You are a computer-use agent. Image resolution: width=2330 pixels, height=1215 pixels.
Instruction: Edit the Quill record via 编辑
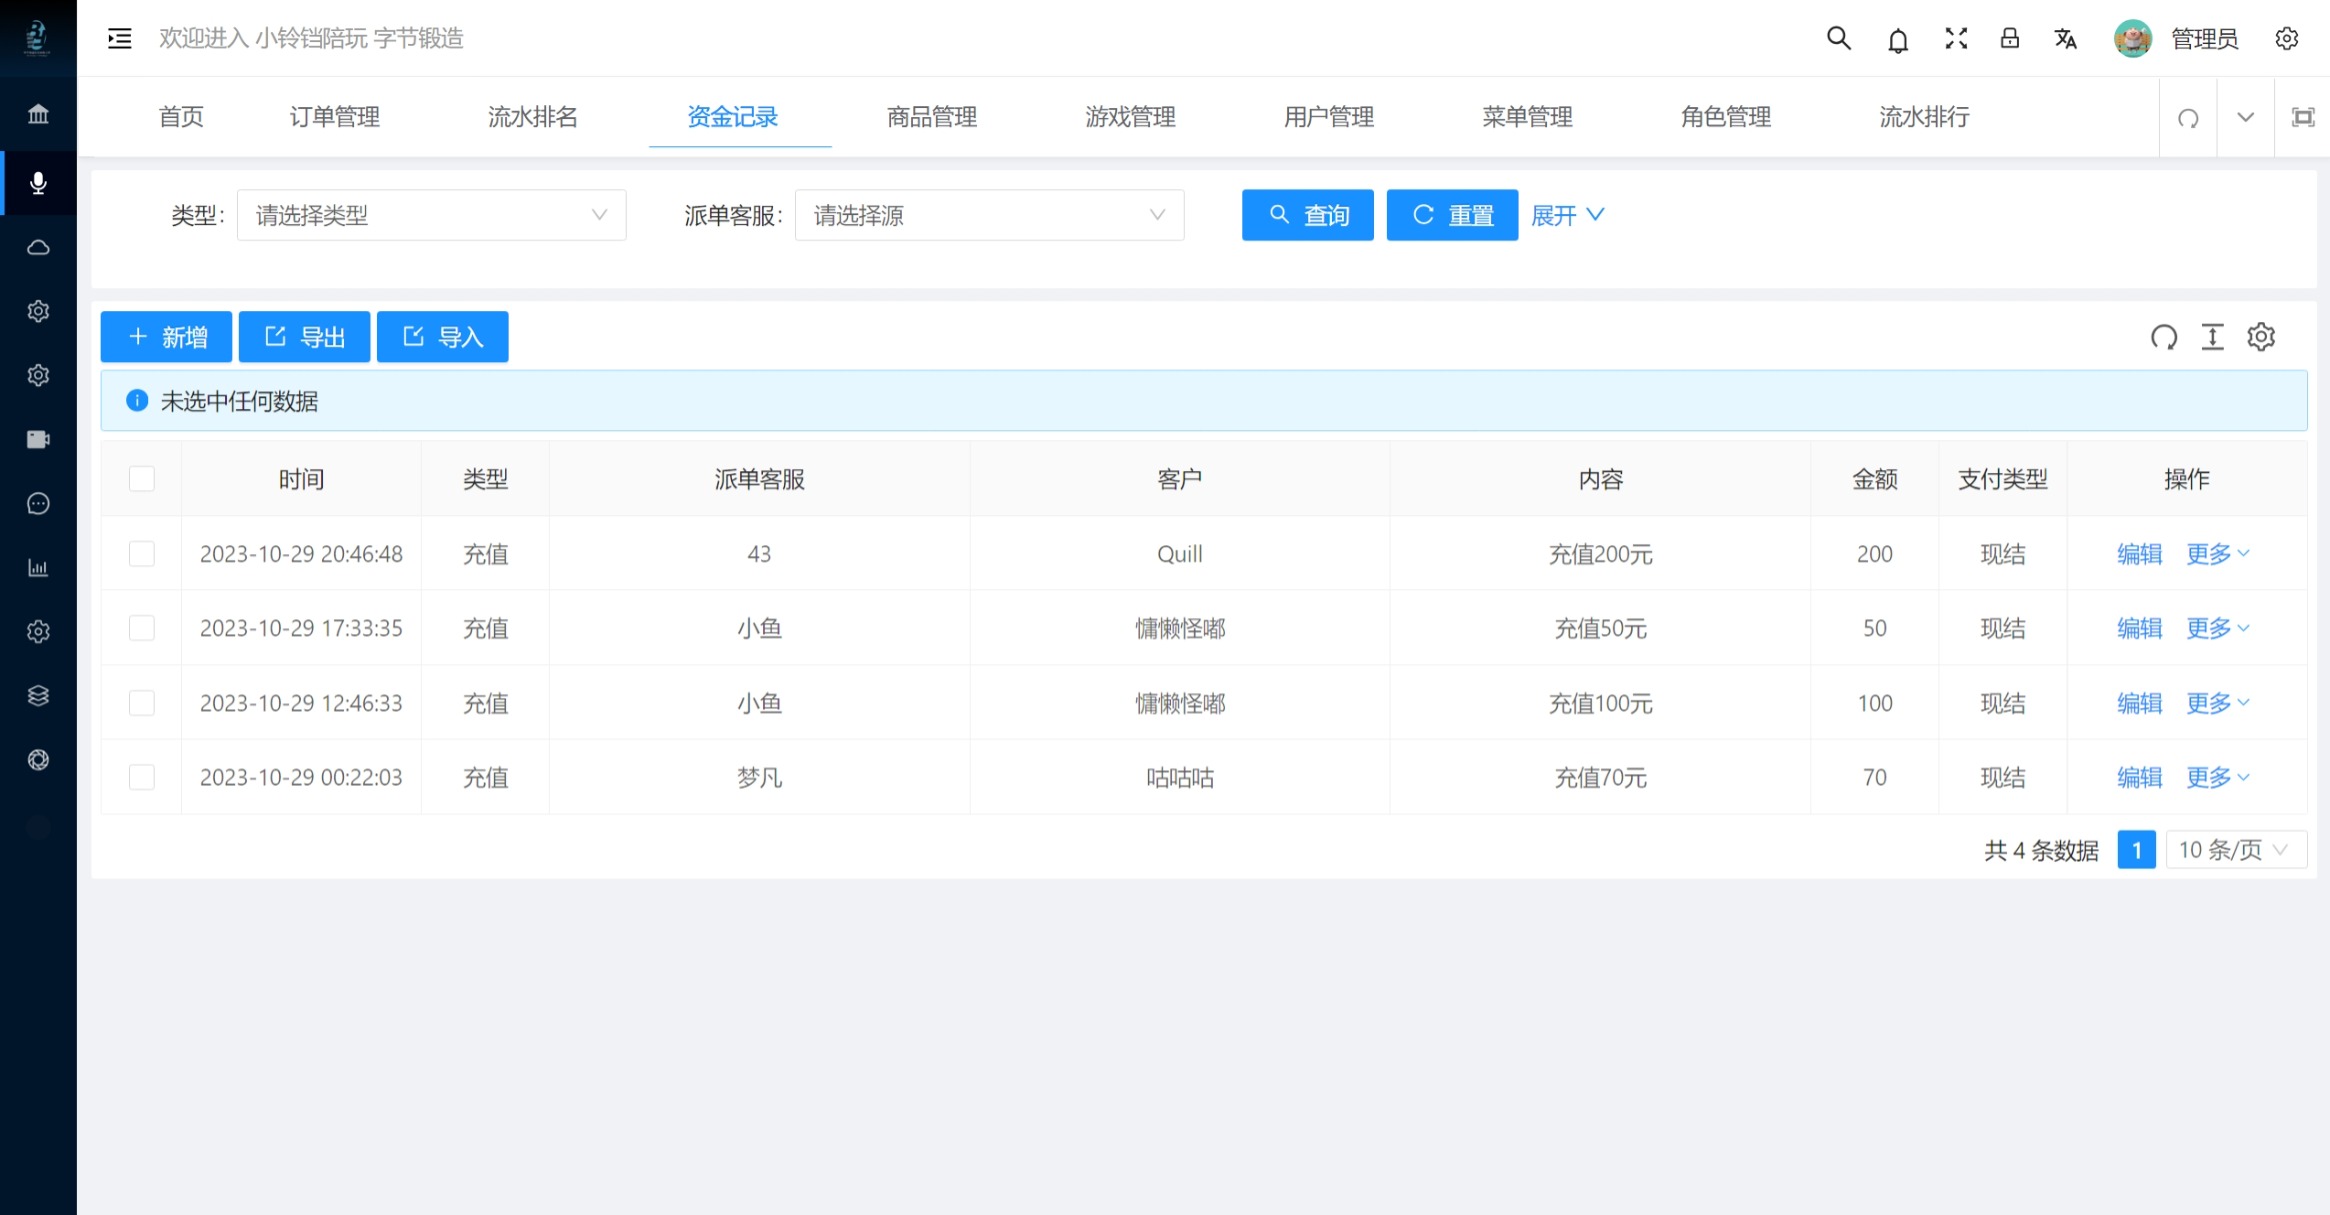coord(2139,554)
